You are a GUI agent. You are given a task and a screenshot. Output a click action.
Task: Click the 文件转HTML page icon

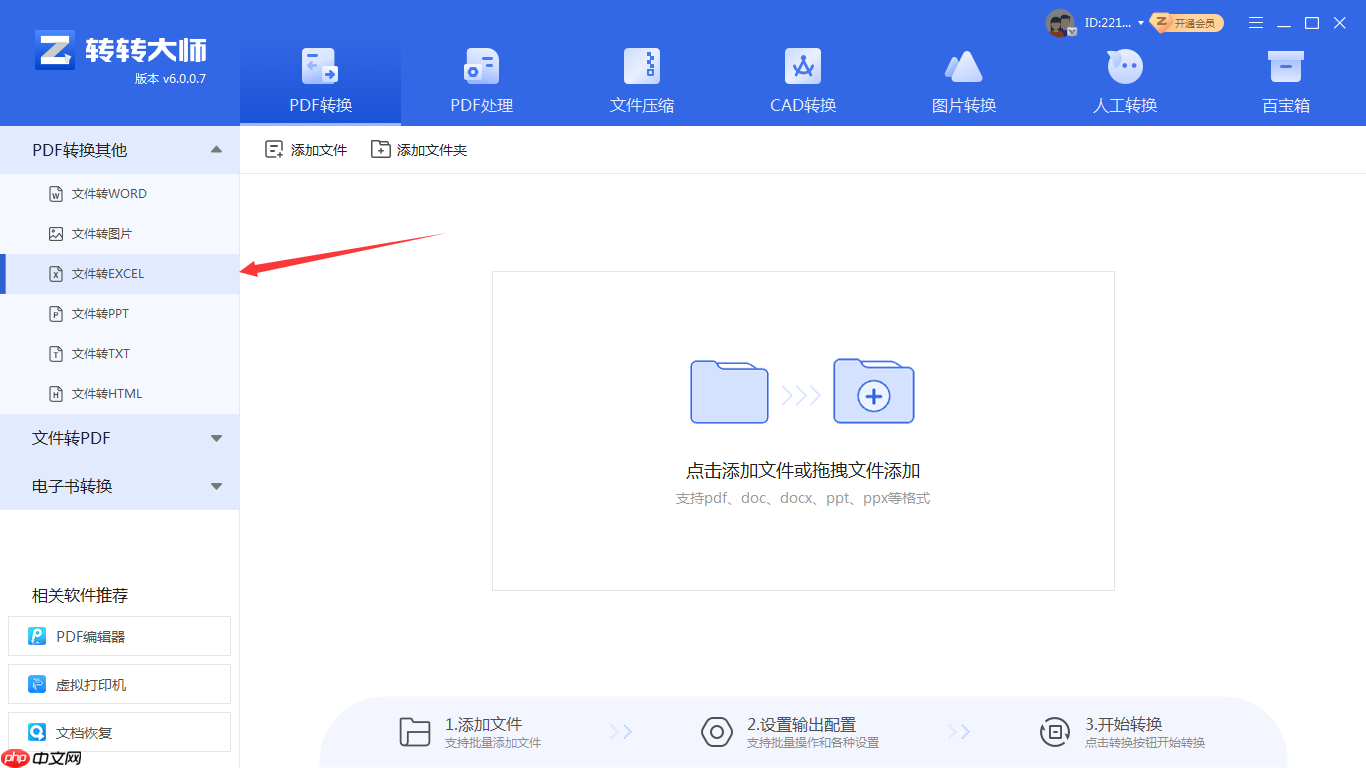tap(56, 394)
